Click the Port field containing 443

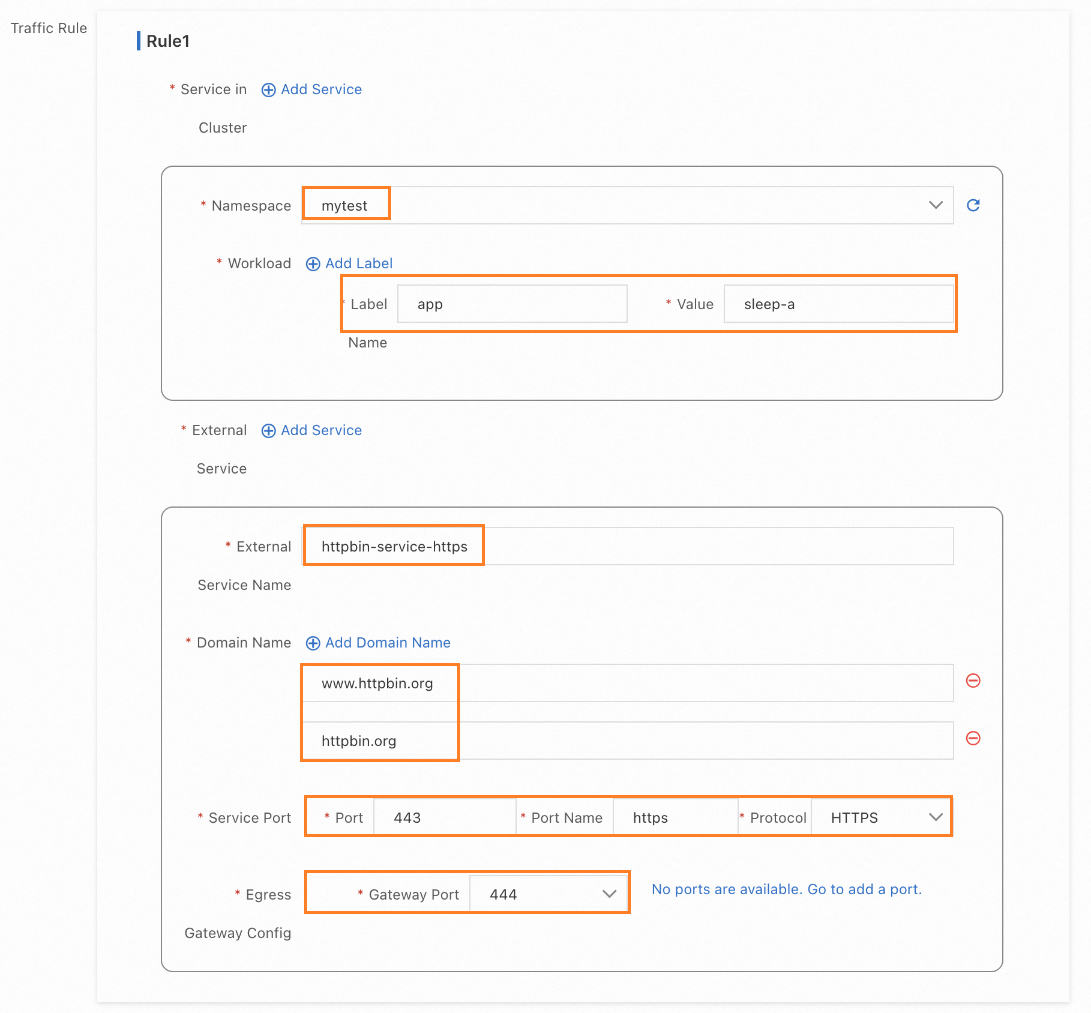pos(445,818)
